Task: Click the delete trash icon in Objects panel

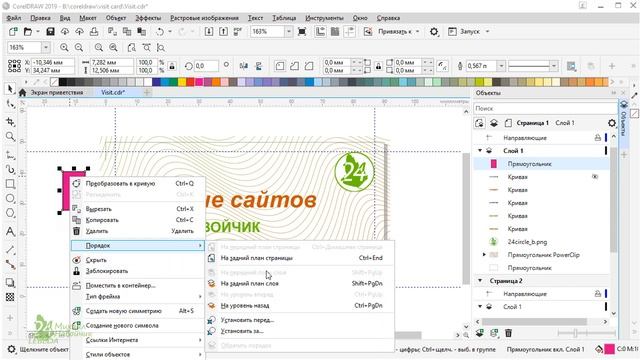Action: 508,333
